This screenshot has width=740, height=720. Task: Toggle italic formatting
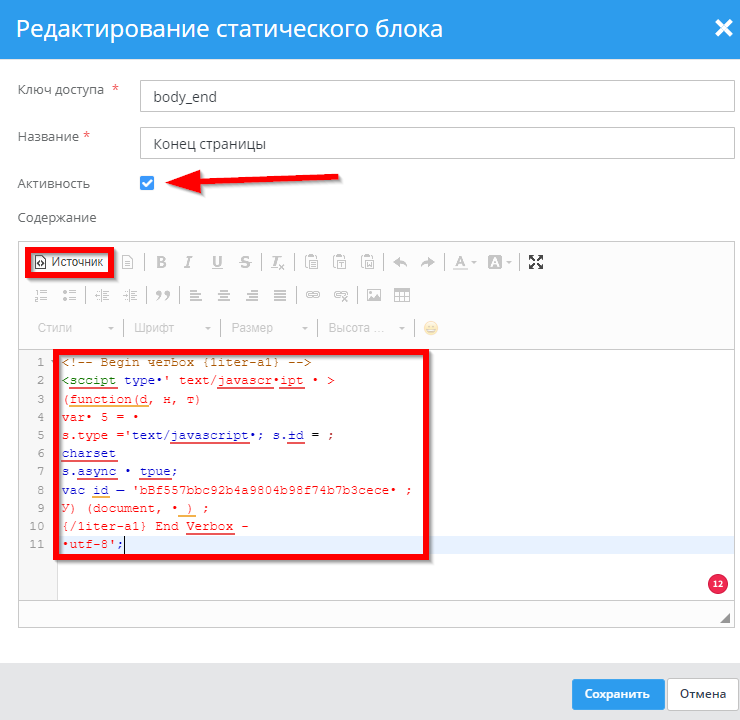(188, 262)
